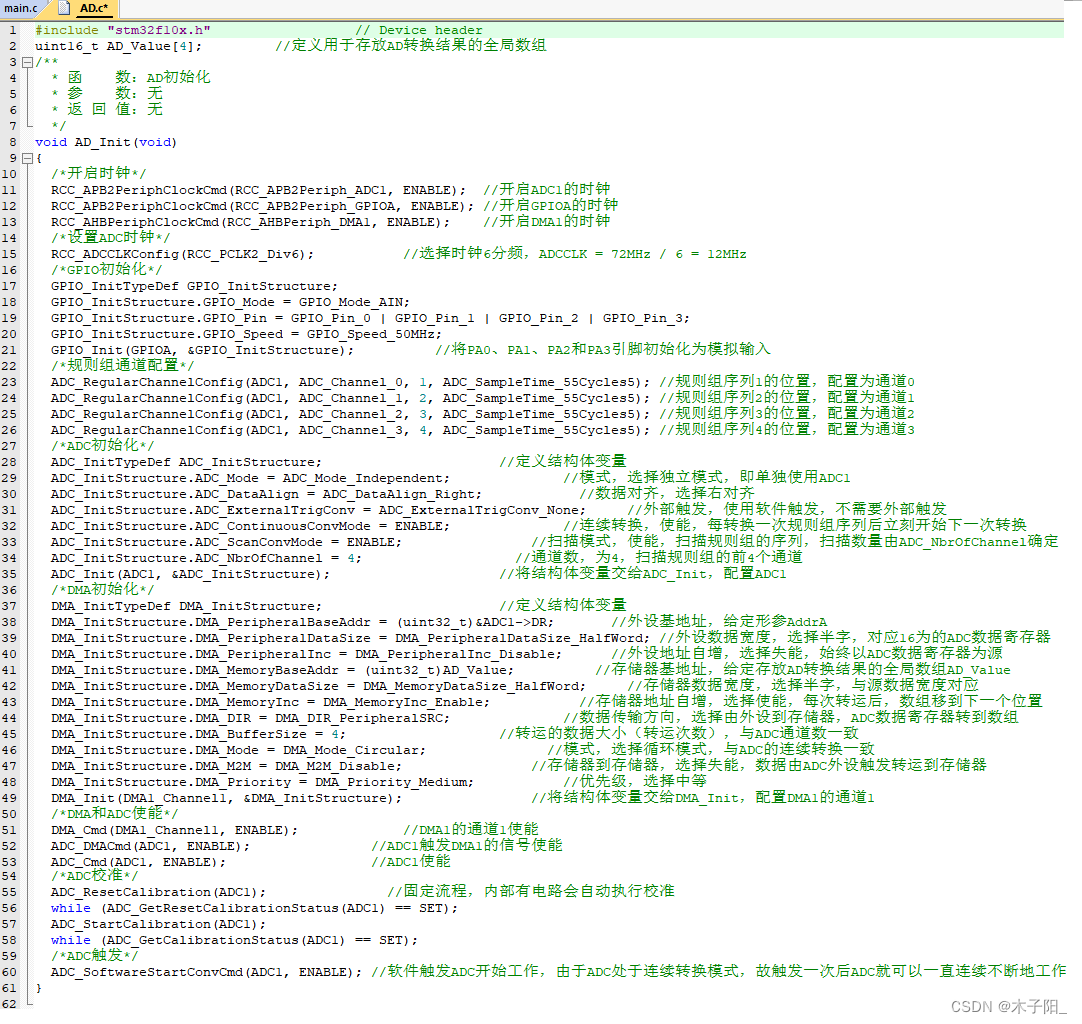Click the DMA_MemoryBaseAddr assignment line

click(282, 670)
